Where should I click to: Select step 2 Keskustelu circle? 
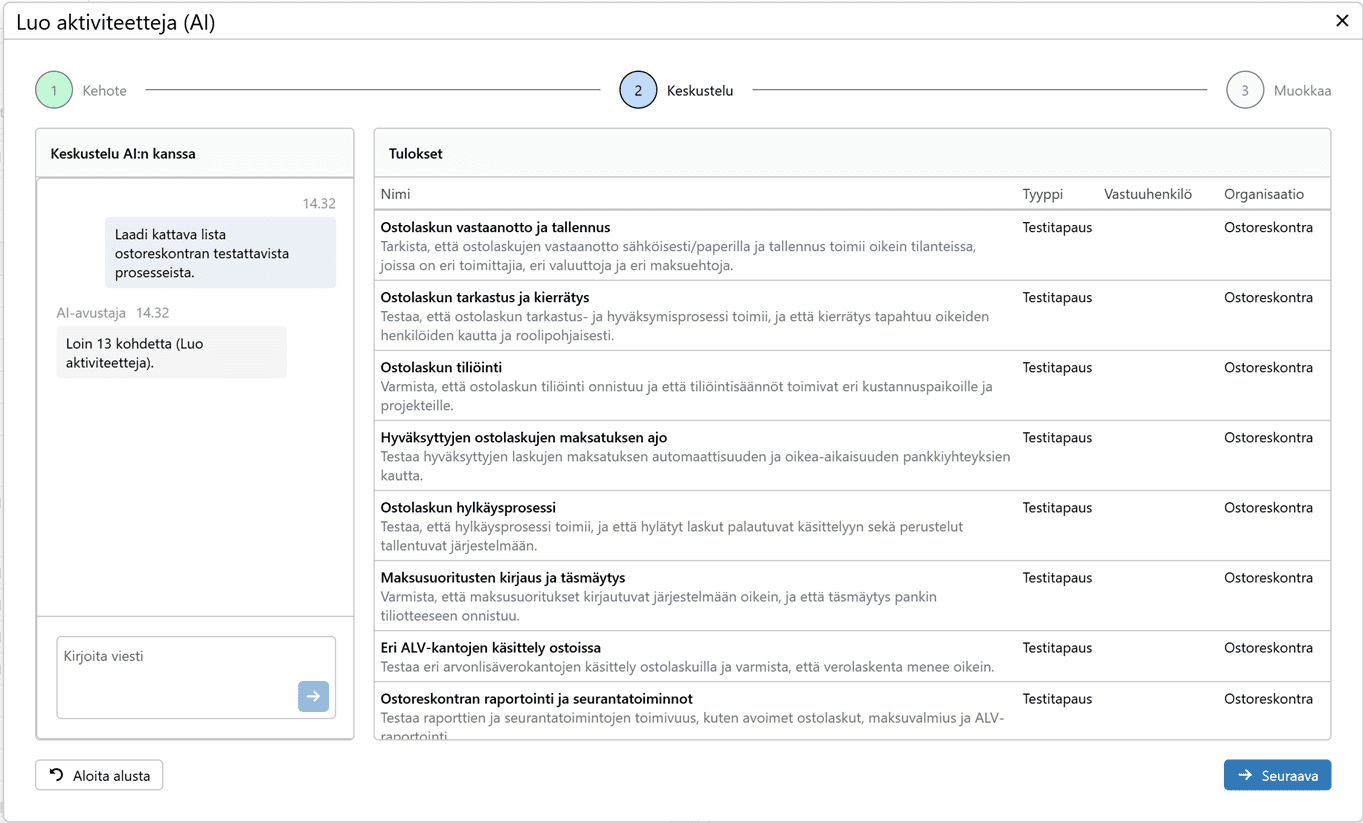pyautogui.click(x=638, y=90)
